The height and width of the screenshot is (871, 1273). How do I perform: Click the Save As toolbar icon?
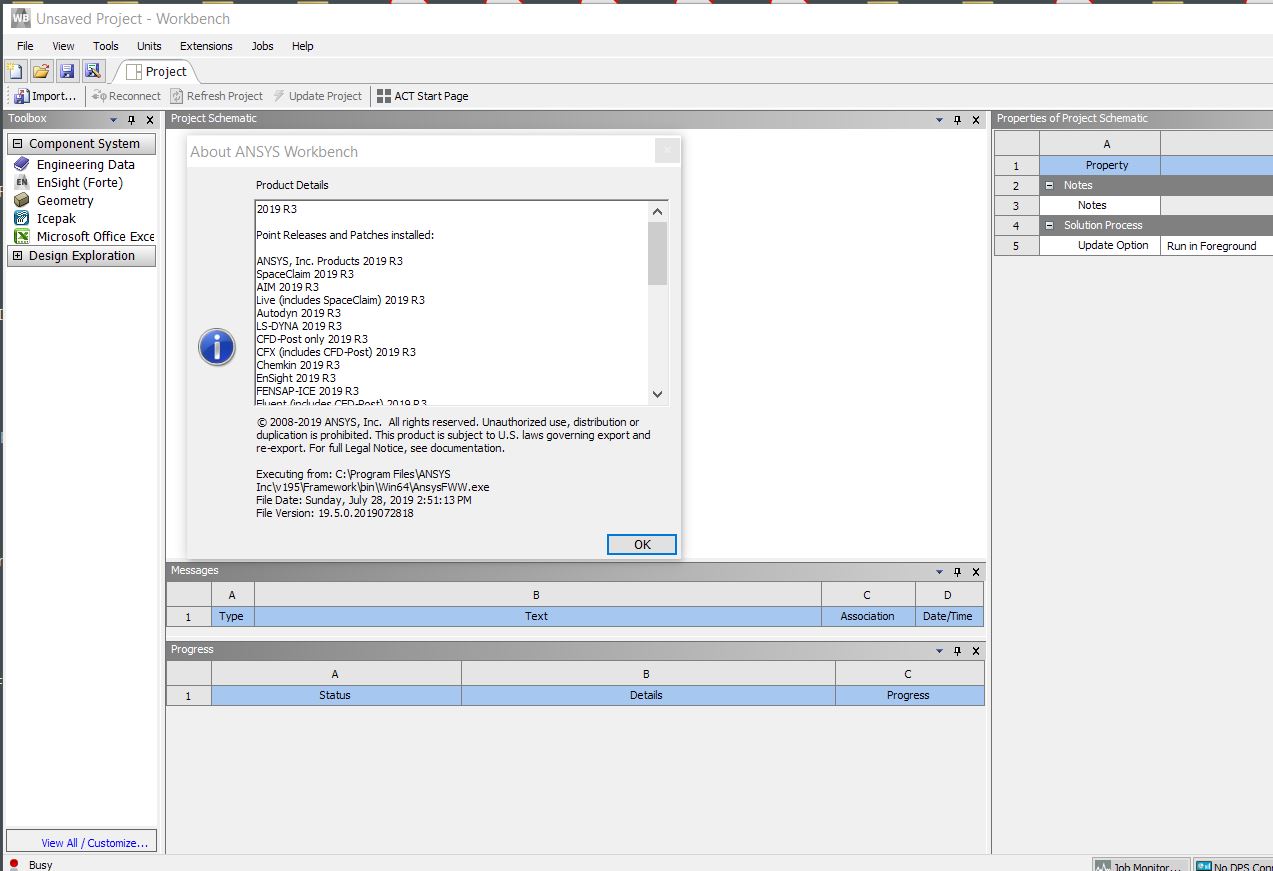[x=93, y=71]
